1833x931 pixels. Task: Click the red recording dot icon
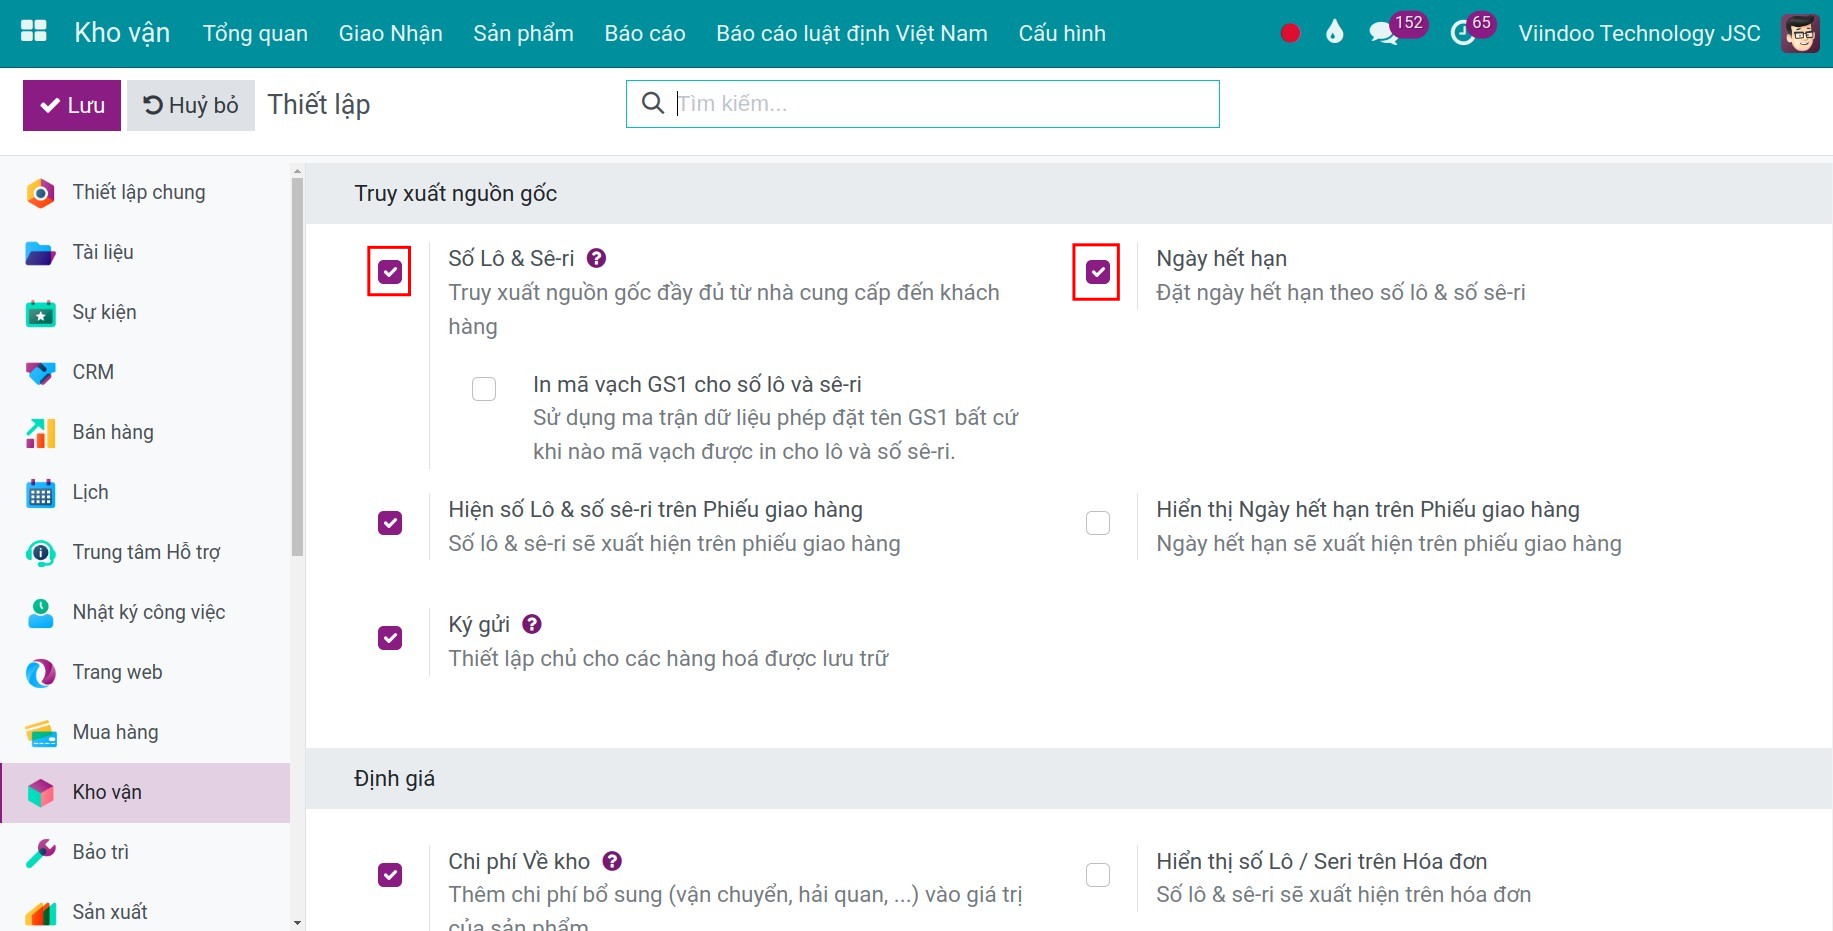(x=1290, y=33)
